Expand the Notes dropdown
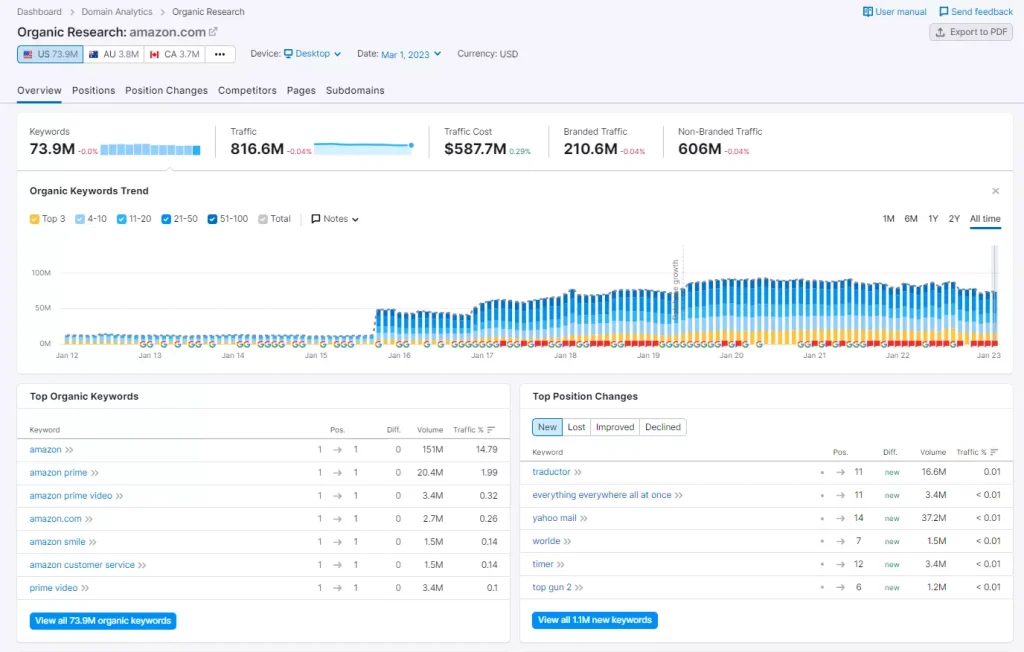 pyautogui.click(x=335, y=219)
